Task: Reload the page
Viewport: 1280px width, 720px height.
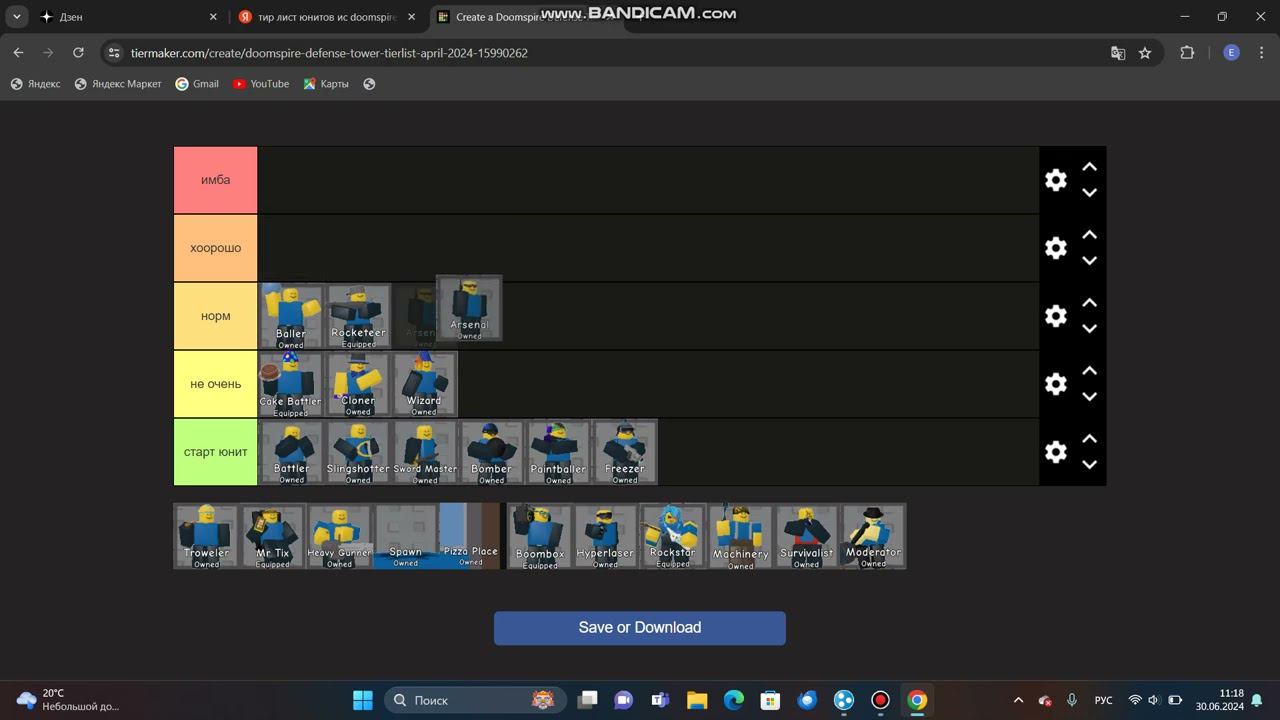Action: [78, 53]
